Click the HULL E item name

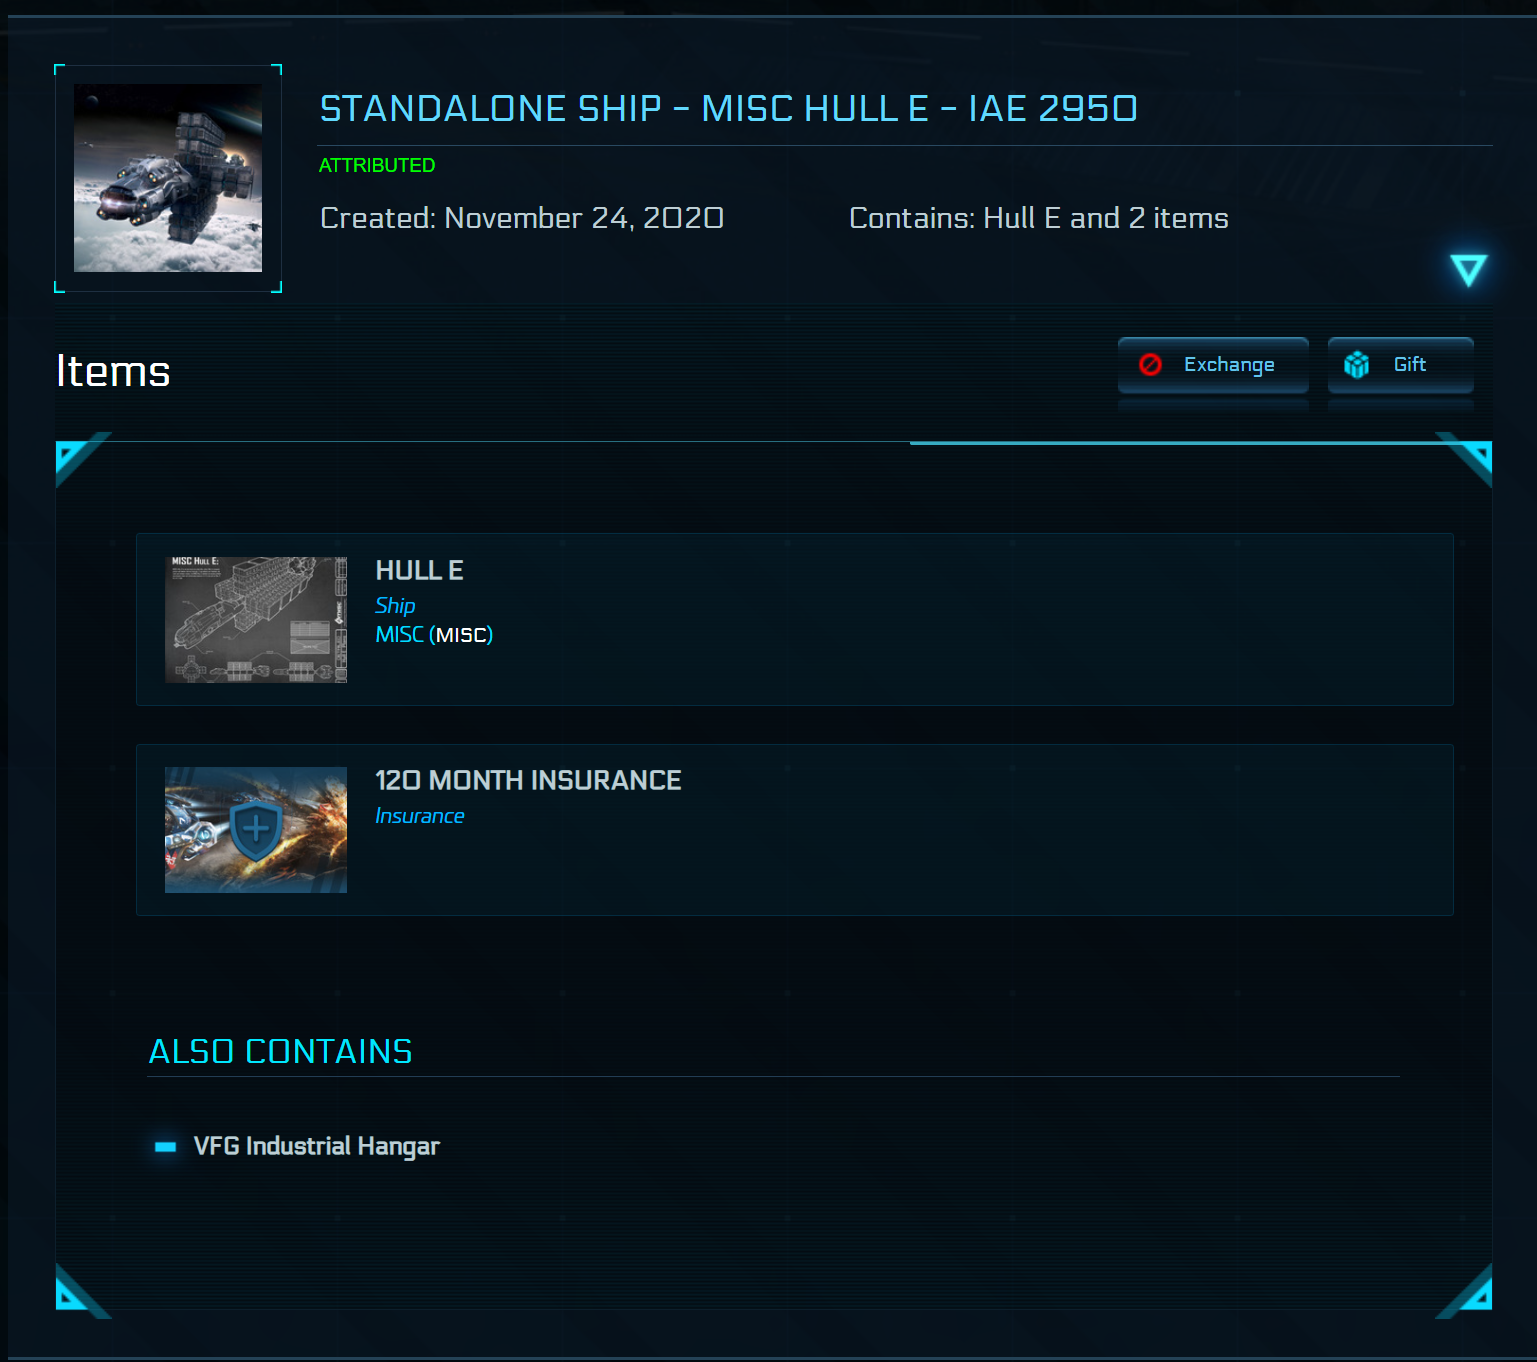pyautogui.click(x=419, y=570)
